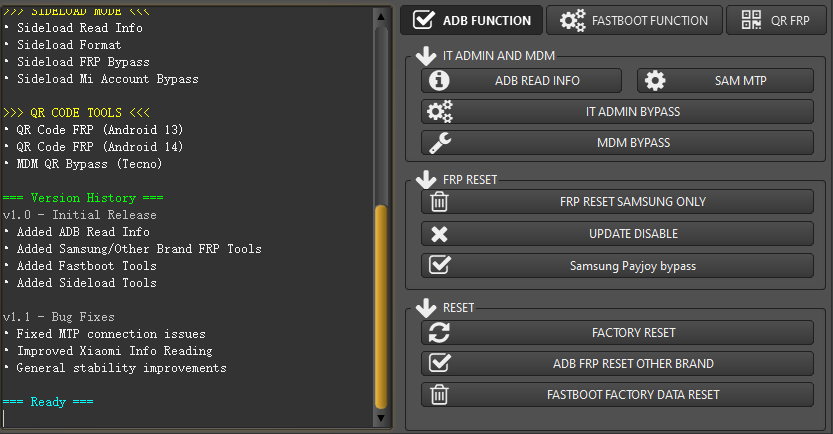Image resolution: width=833 pixels, height=434 pixels.
Task: Click the down arrow by FRP RESET group
Action: tap(426, 180)
